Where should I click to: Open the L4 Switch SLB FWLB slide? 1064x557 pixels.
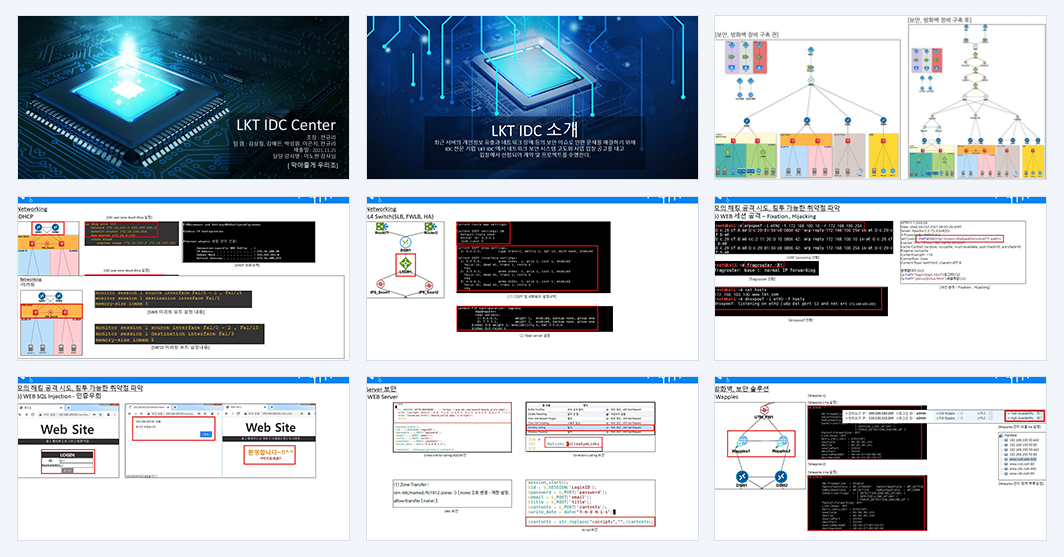coord(532,278)
